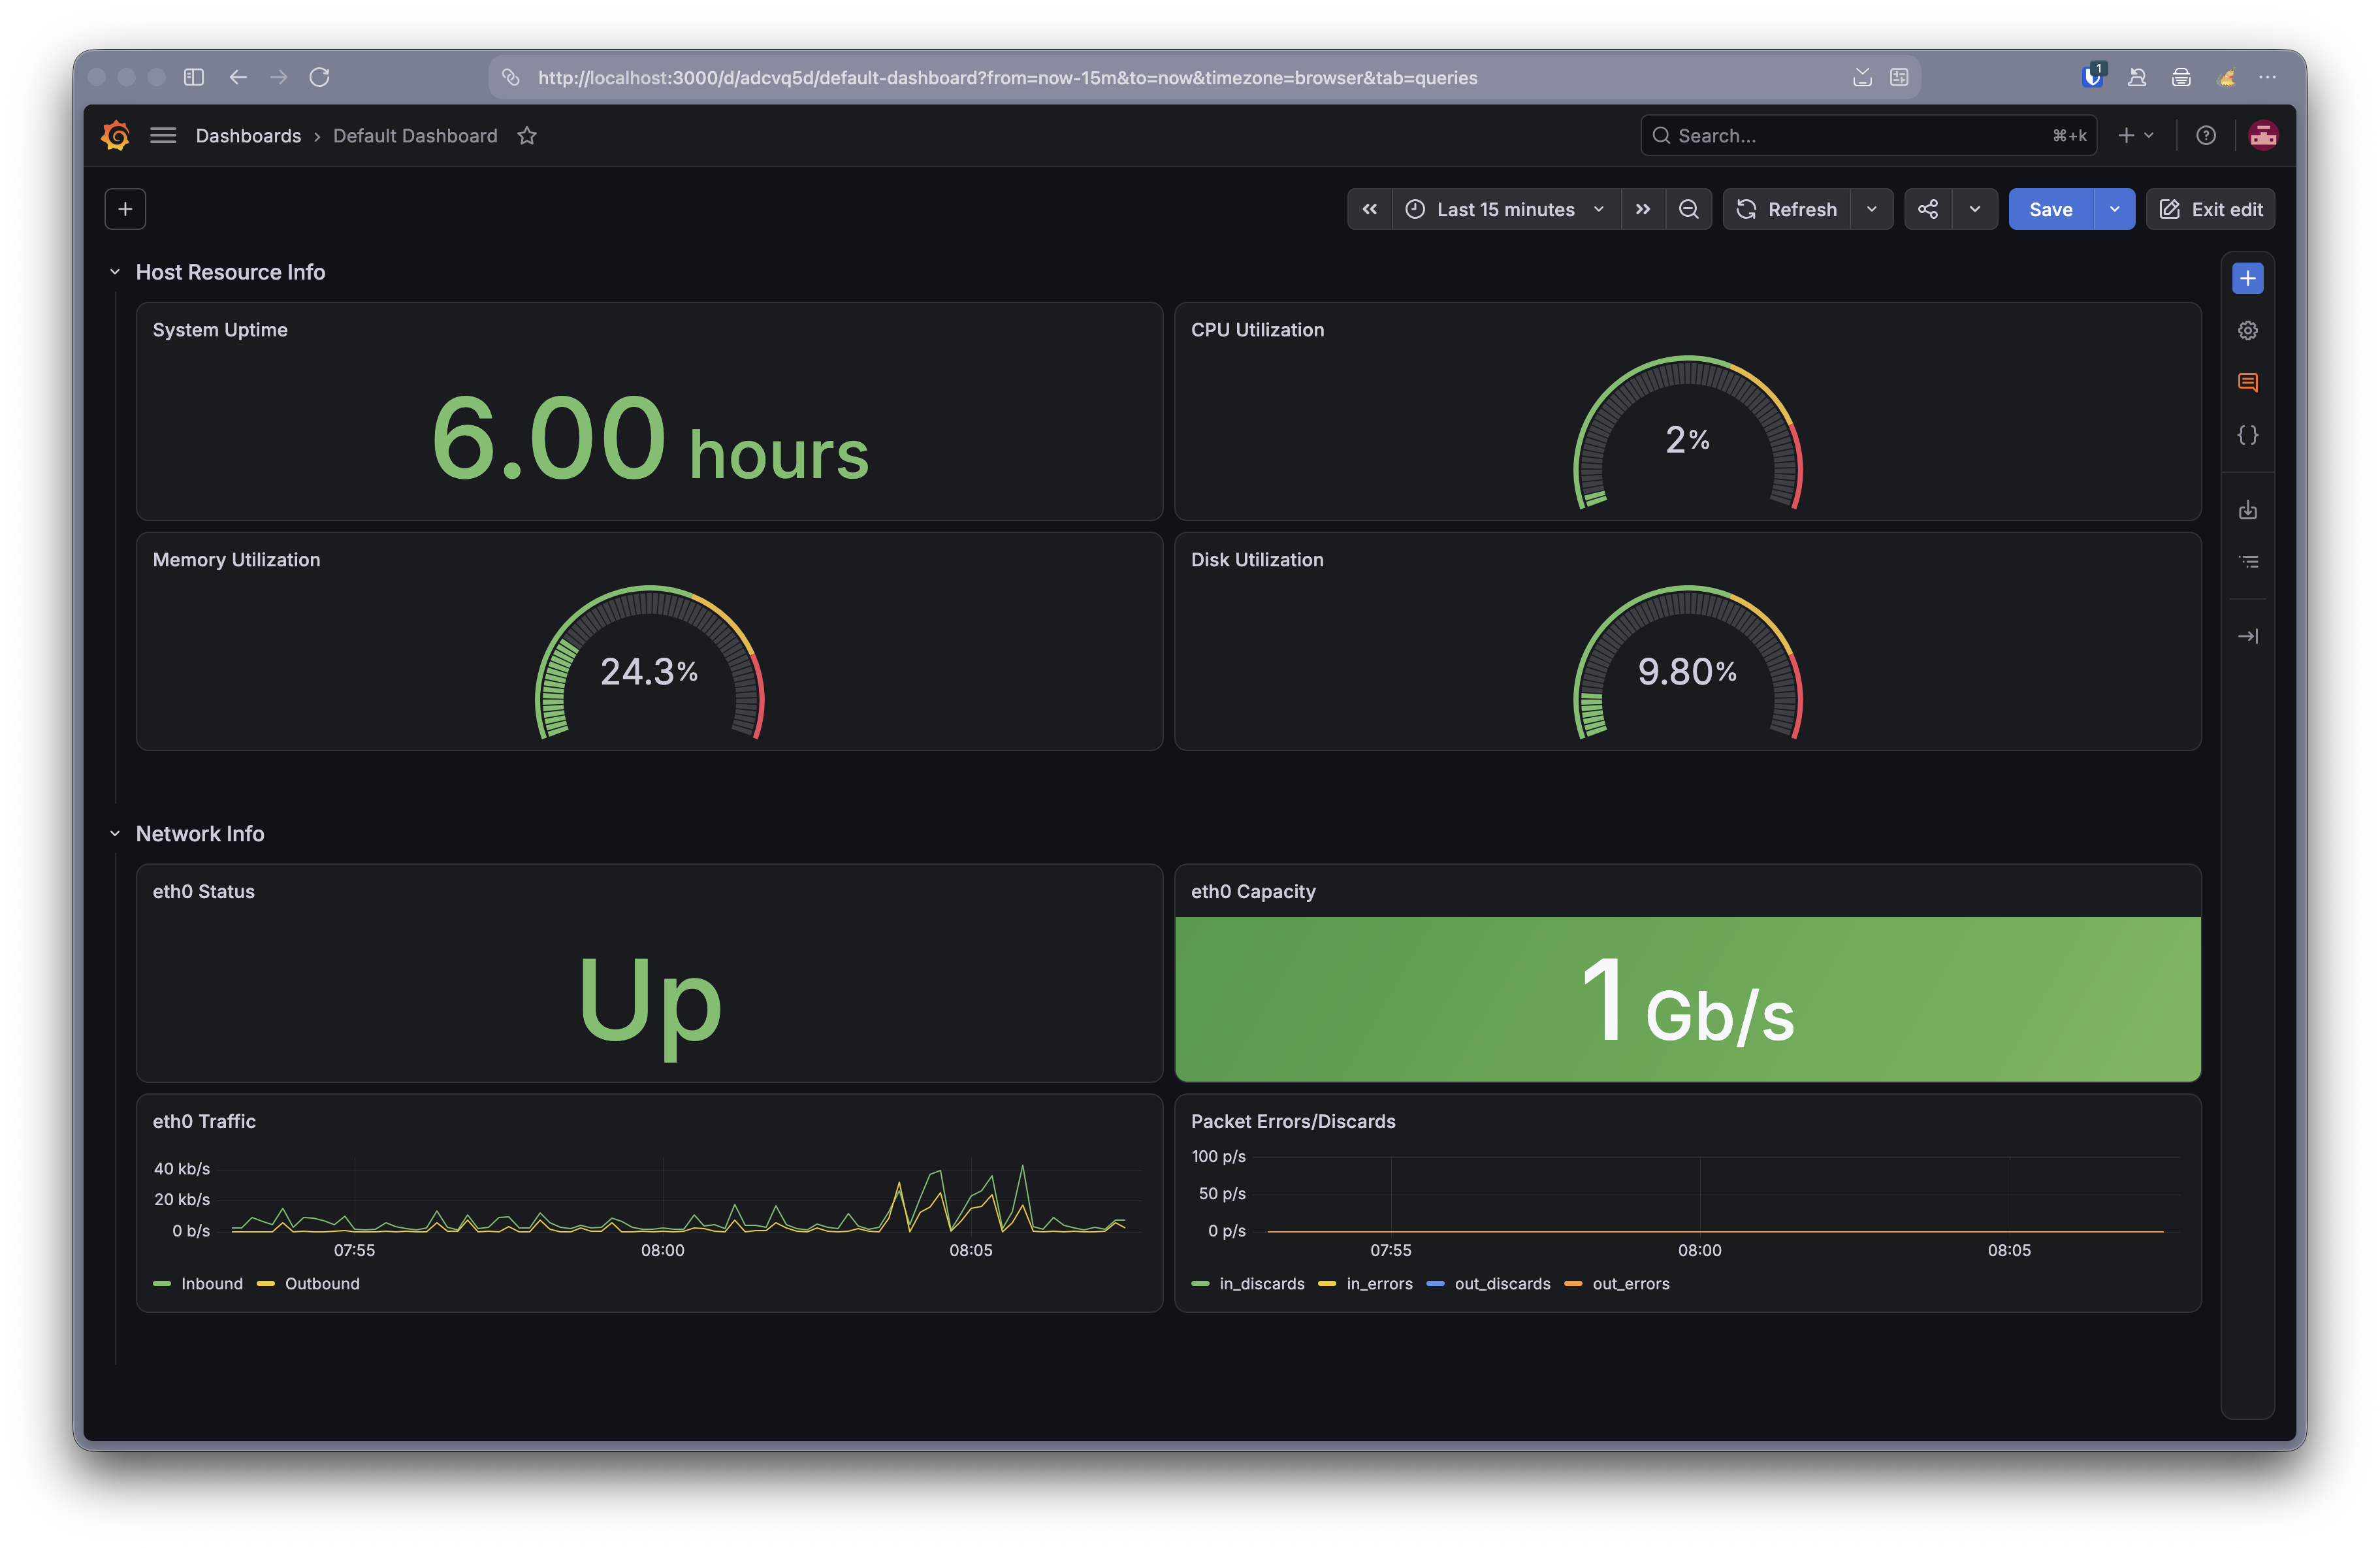Shift time range backward with double-left arrows
Viewport: 2380px width, 1548px height.
tap(1369, 209)
